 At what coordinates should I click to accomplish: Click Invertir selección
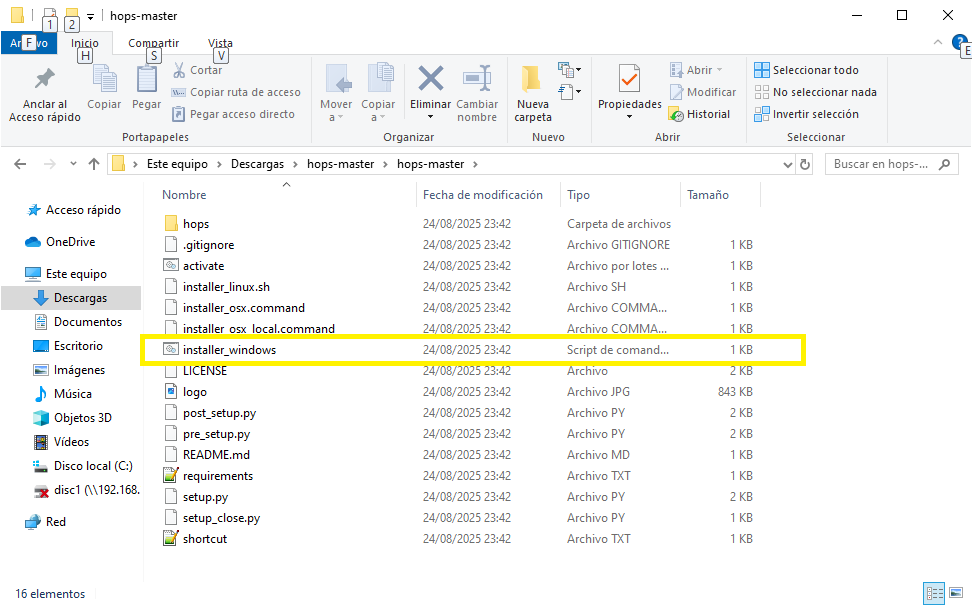click(x=806, y=114)
